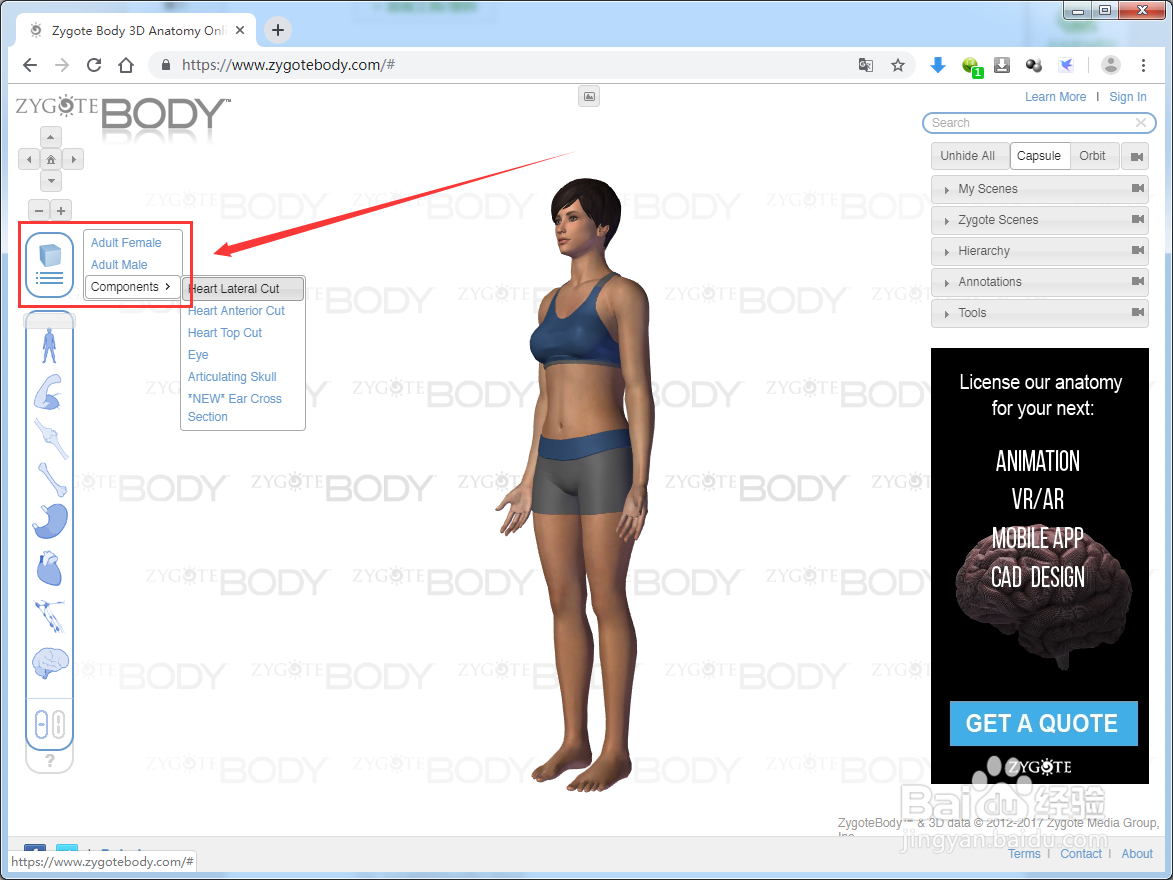Image resolution: width=1173 pixels, height=880 pixels.
Task: Select the nervous system nerves icon
Action: (x=50, y=614)
